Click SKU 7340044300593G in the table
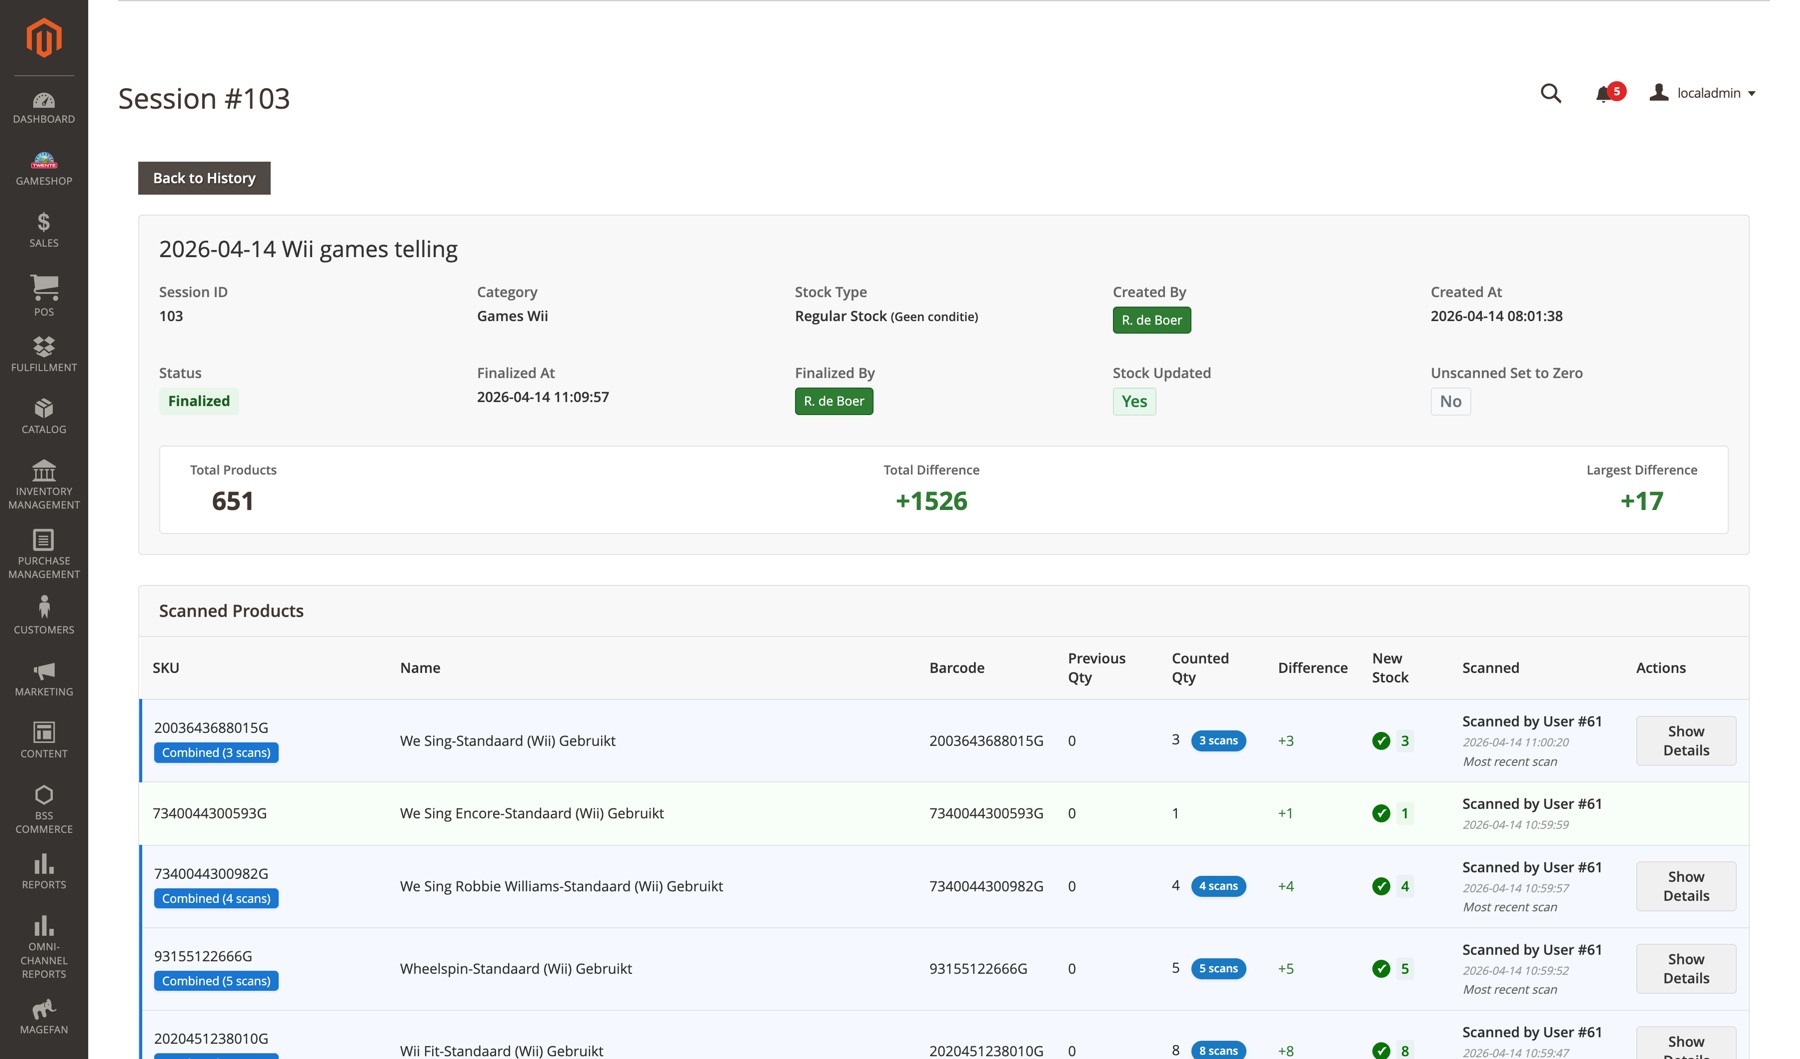The width and height of the screenshot is (1800, 1059). (210, 814)
